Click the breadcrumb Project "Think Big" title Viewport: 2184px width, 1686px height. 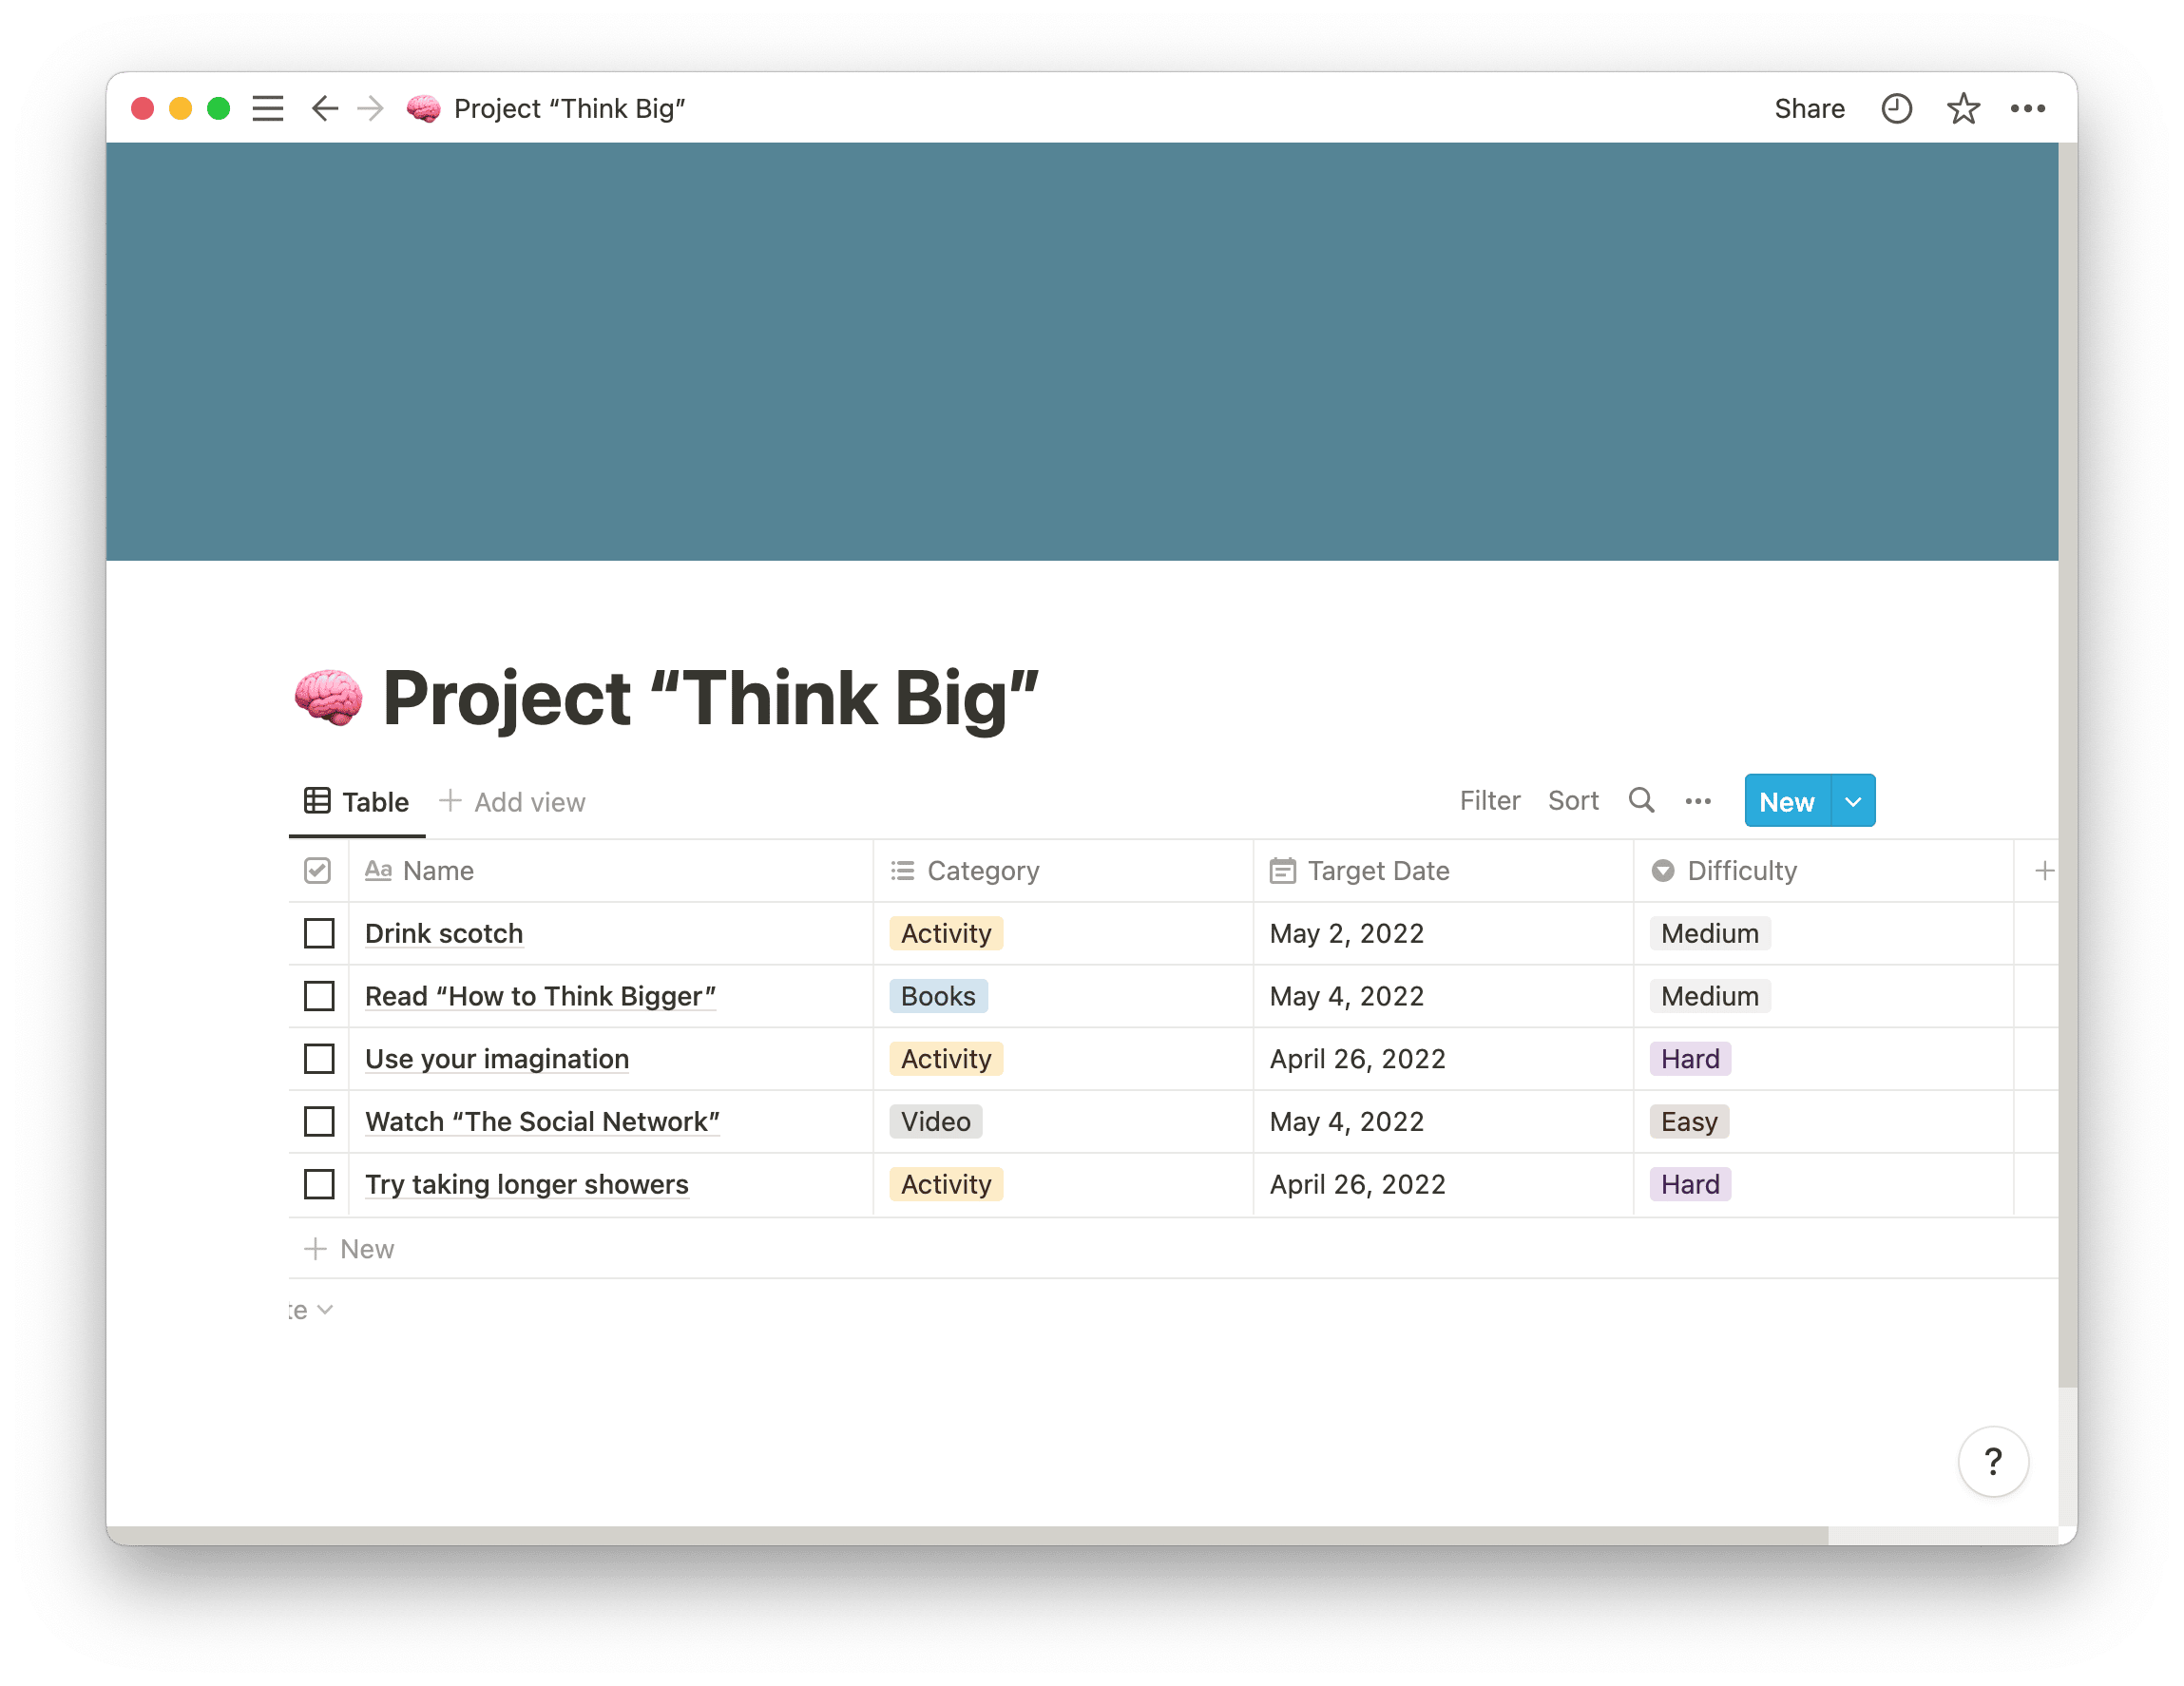pos(569,108)
